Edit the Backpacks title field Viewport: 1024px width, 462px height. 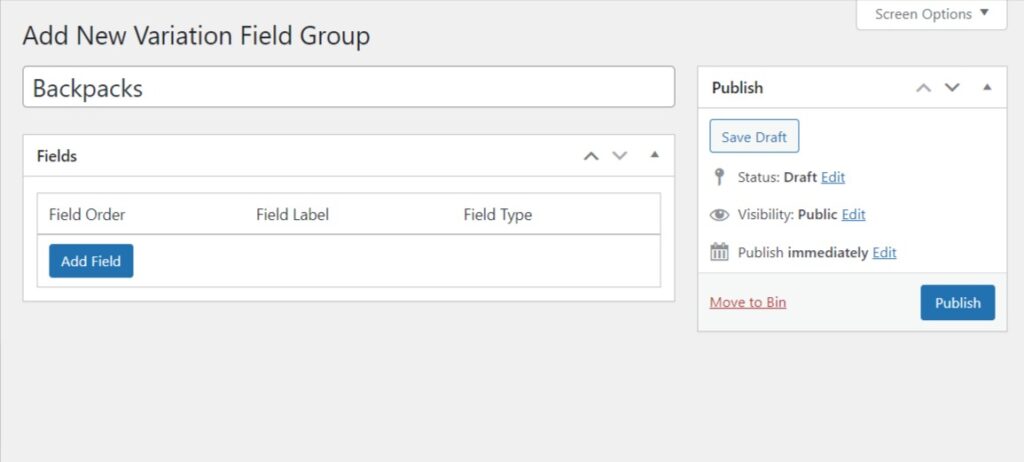click(349, 87)
